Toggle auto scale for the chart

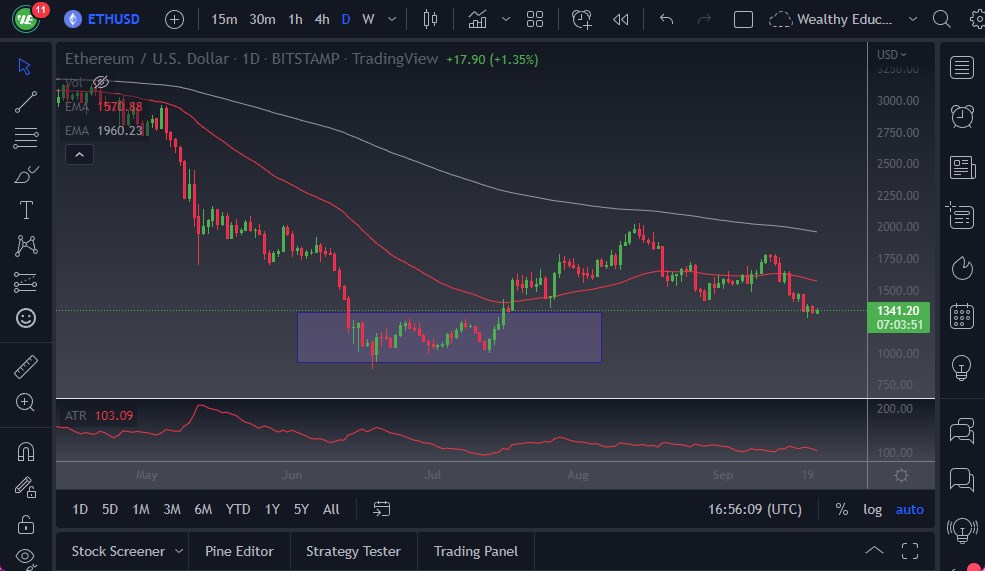(910, 509)
